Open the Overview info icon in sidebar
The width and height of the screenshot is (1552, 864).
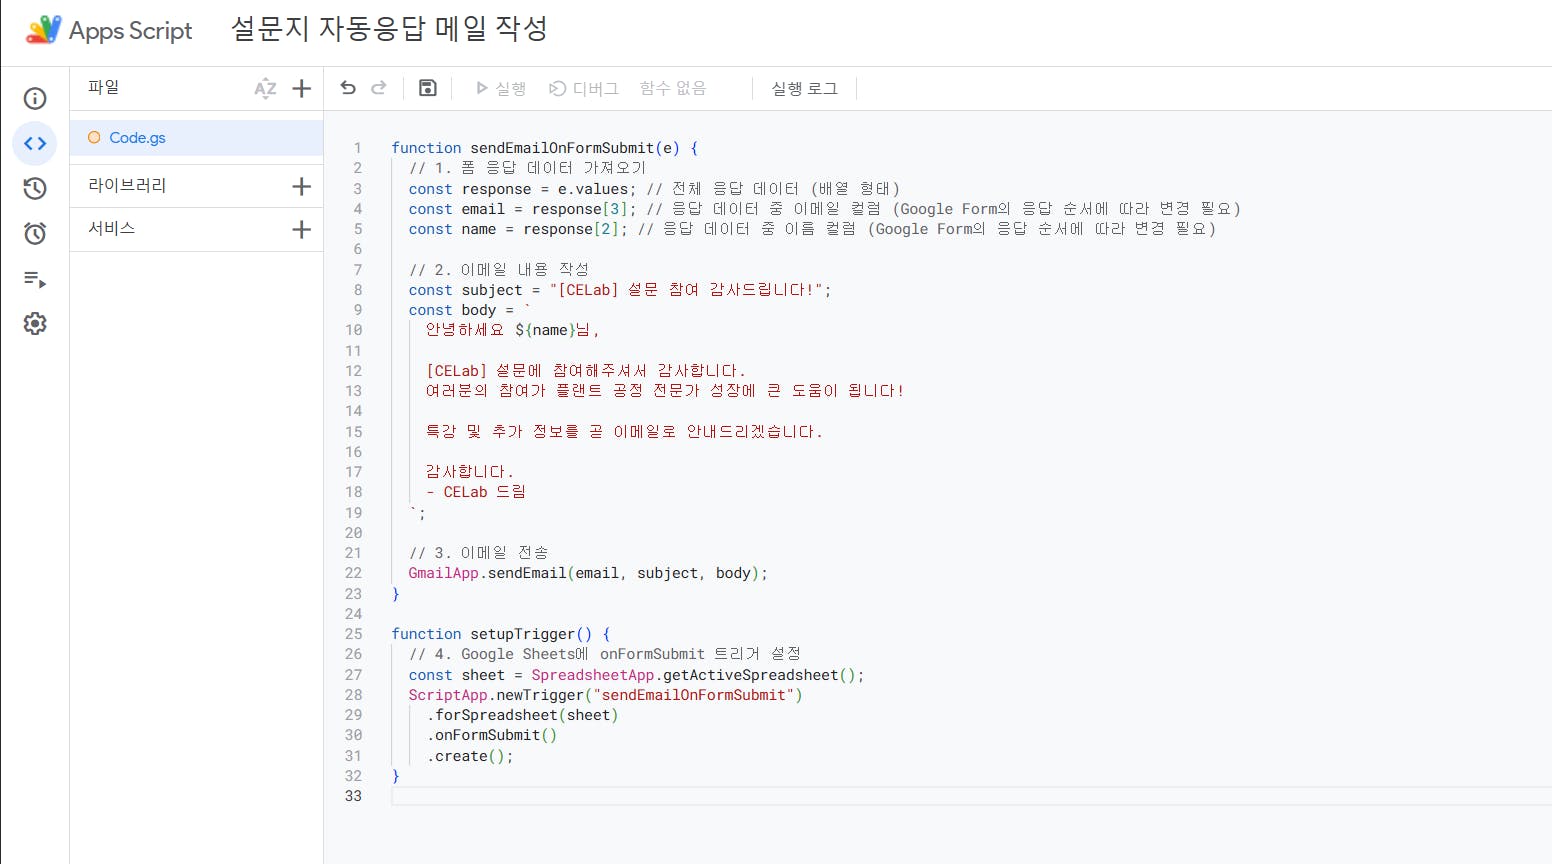click(x=35, y=98)
